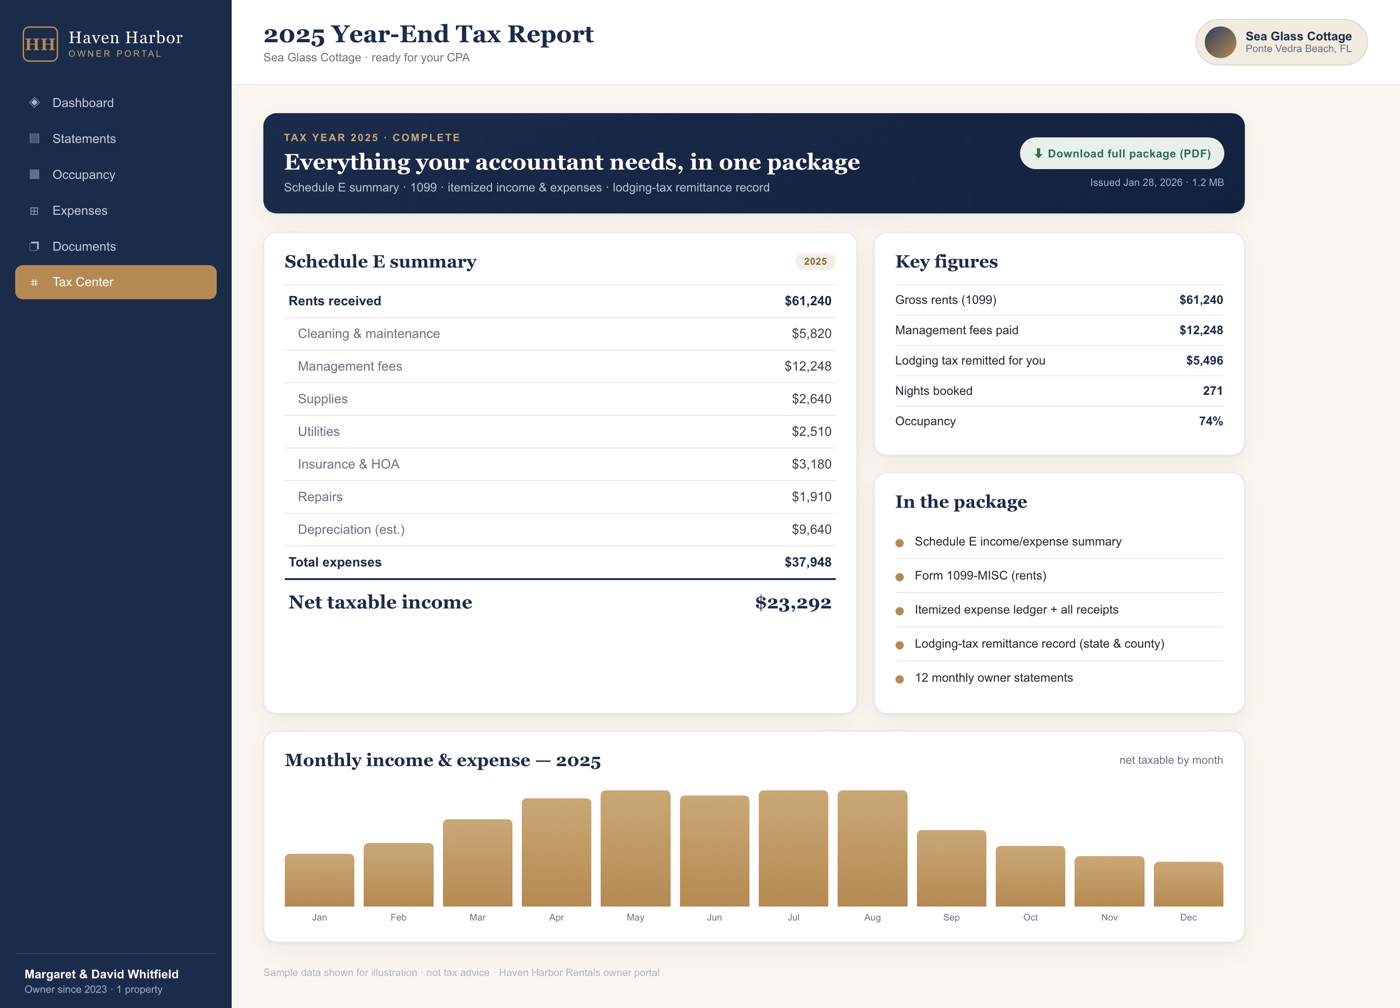Click the Expenses grid icon
The width and height of the screenshot is (1400, 1008).
(34, 210)
